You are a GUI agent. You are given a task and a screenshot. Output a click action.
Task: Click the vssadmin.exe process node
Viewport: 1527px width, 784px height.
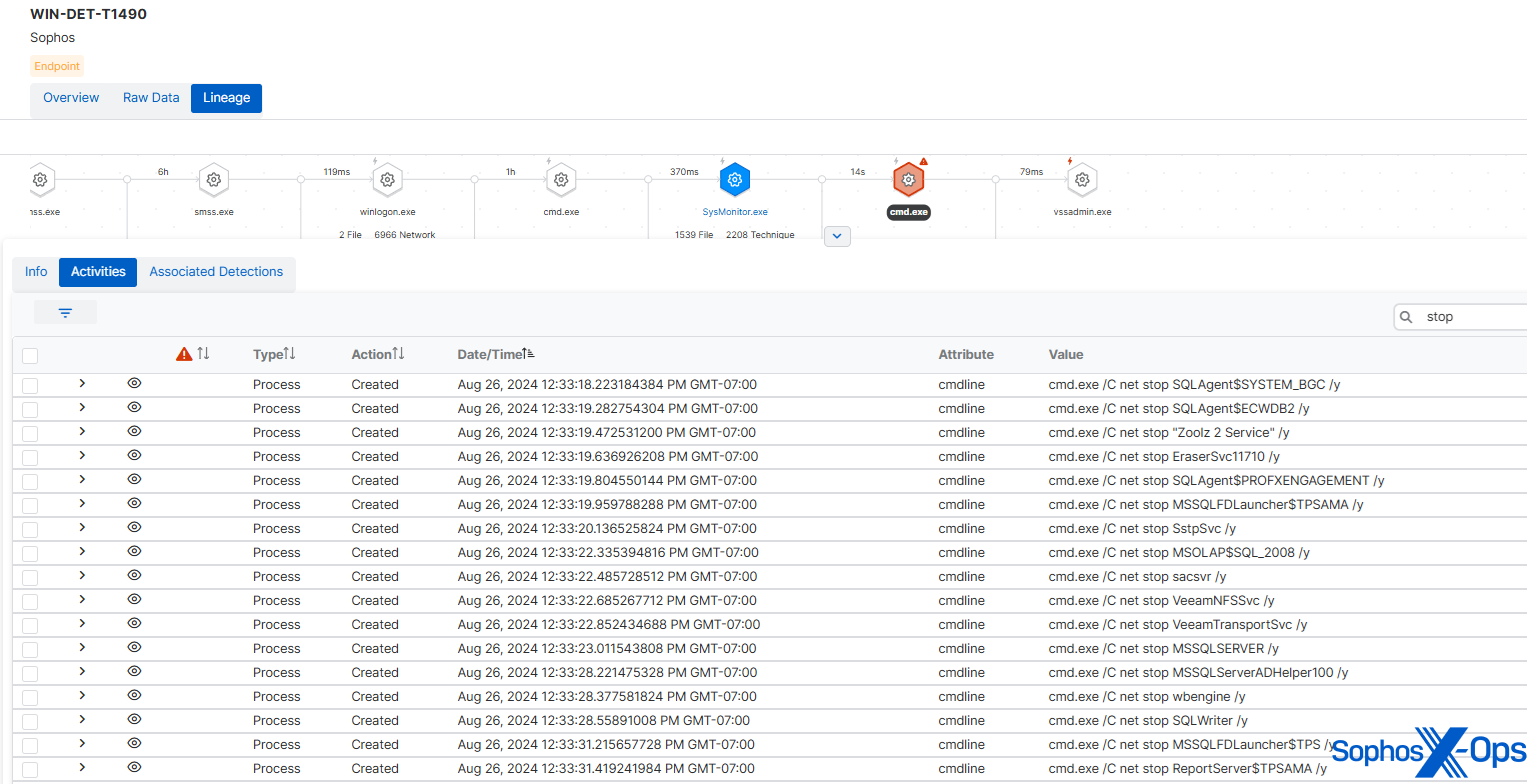(1082, 180)
